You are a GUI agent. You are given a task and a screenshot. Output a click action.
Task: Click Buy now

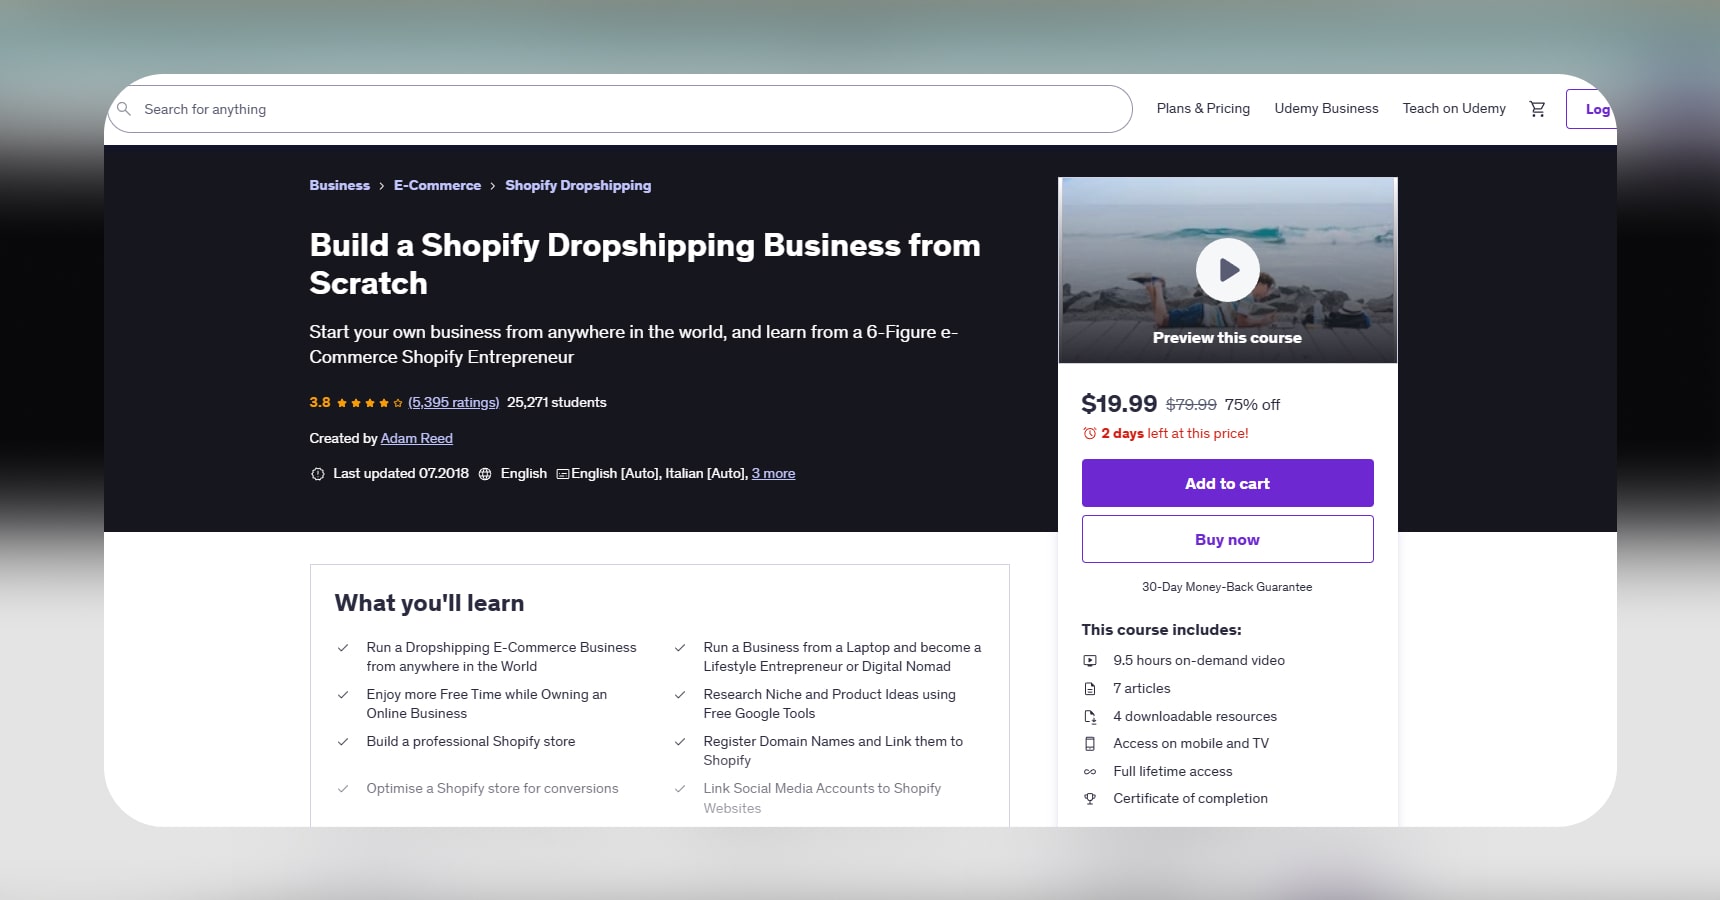pyautogui.click(x=1228, y=539)
